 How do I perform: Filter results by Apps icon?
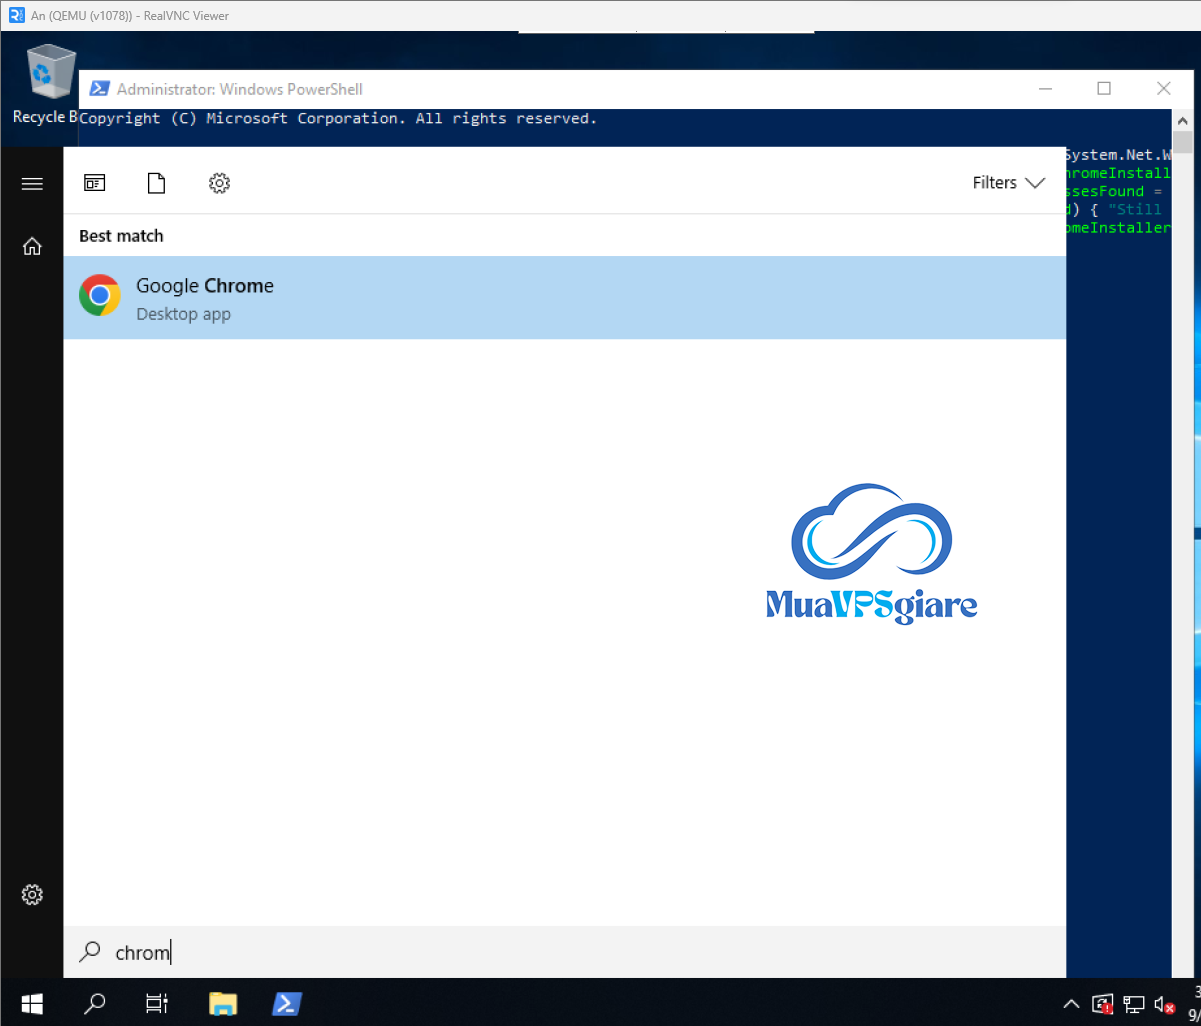[95, 183]
